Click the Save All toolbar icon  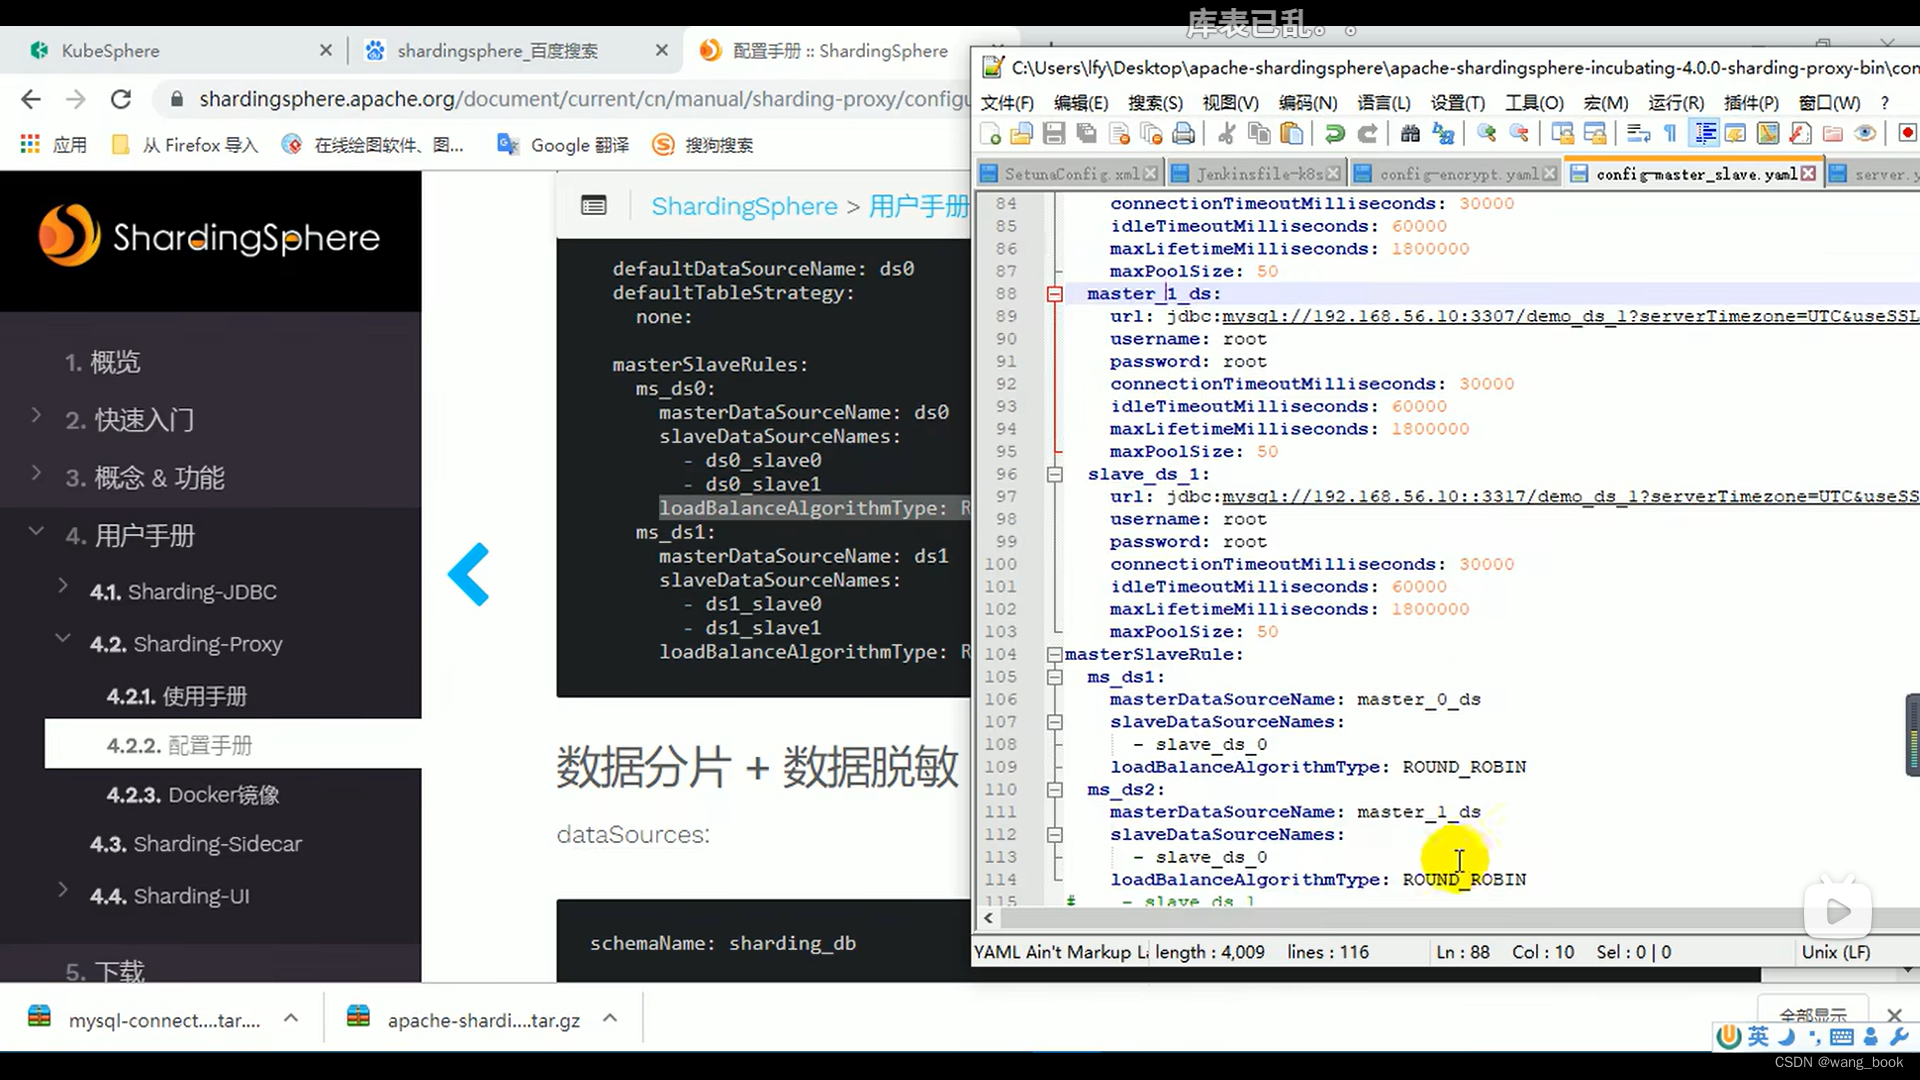(1087, 133)
